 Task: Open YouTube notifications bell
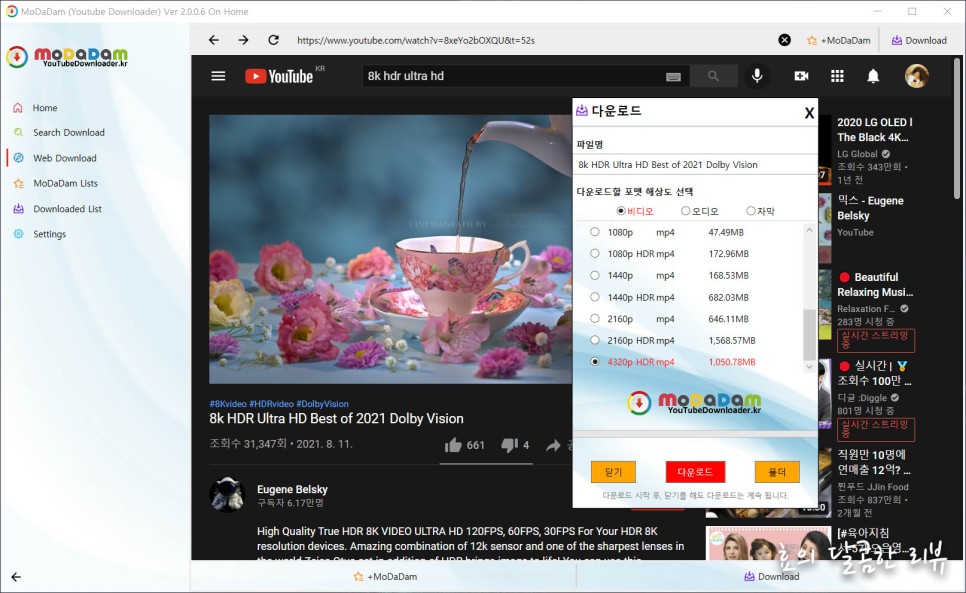pyautogui.click(x=872, y=75)
